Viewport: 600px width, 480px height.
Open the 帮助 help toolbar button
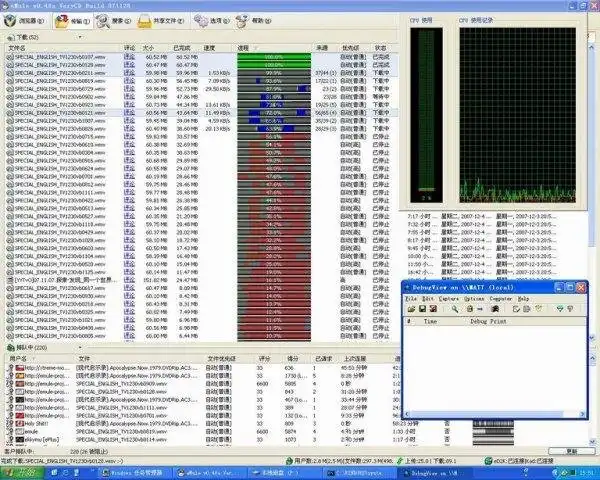253,21
